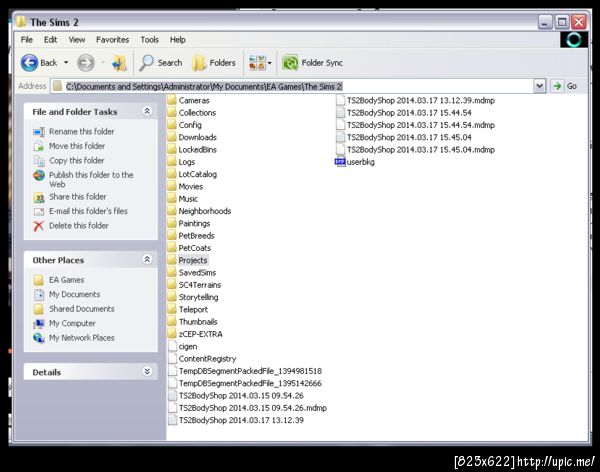Open the Views dropdown button
Image resolution: width=600 pixels, height=472 pixels.
[260, 63]
